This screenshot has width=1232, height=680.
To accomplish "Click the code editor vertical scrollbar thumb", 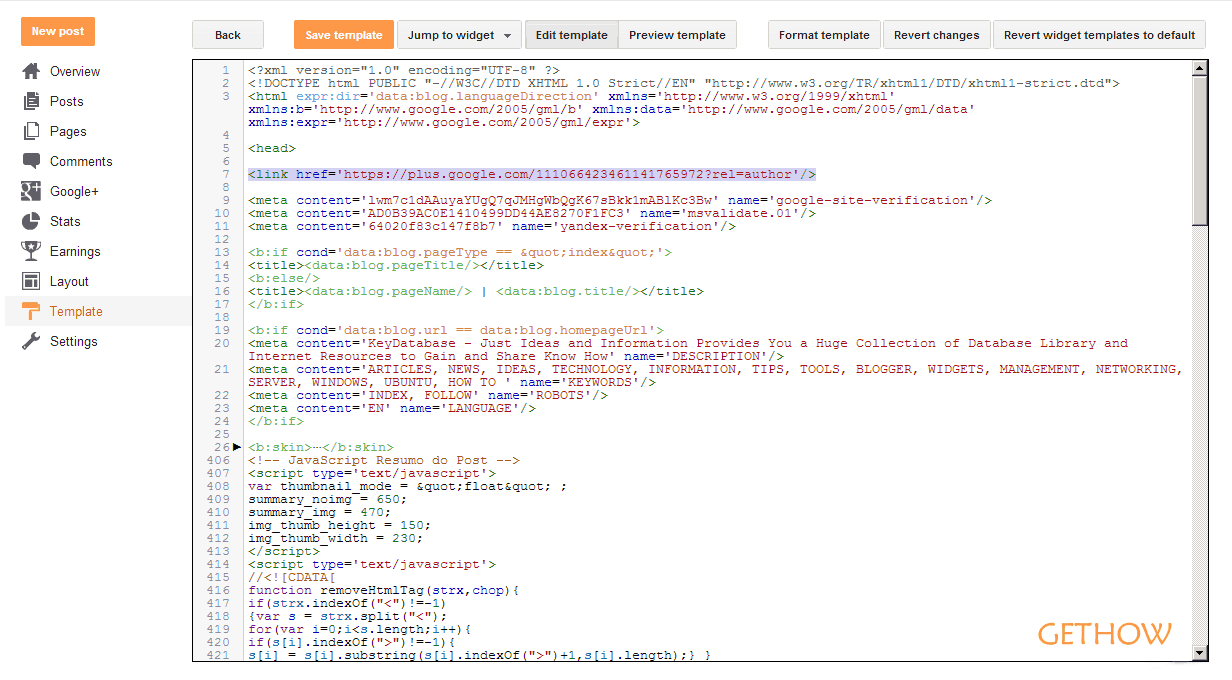I will click(1200, 152).
